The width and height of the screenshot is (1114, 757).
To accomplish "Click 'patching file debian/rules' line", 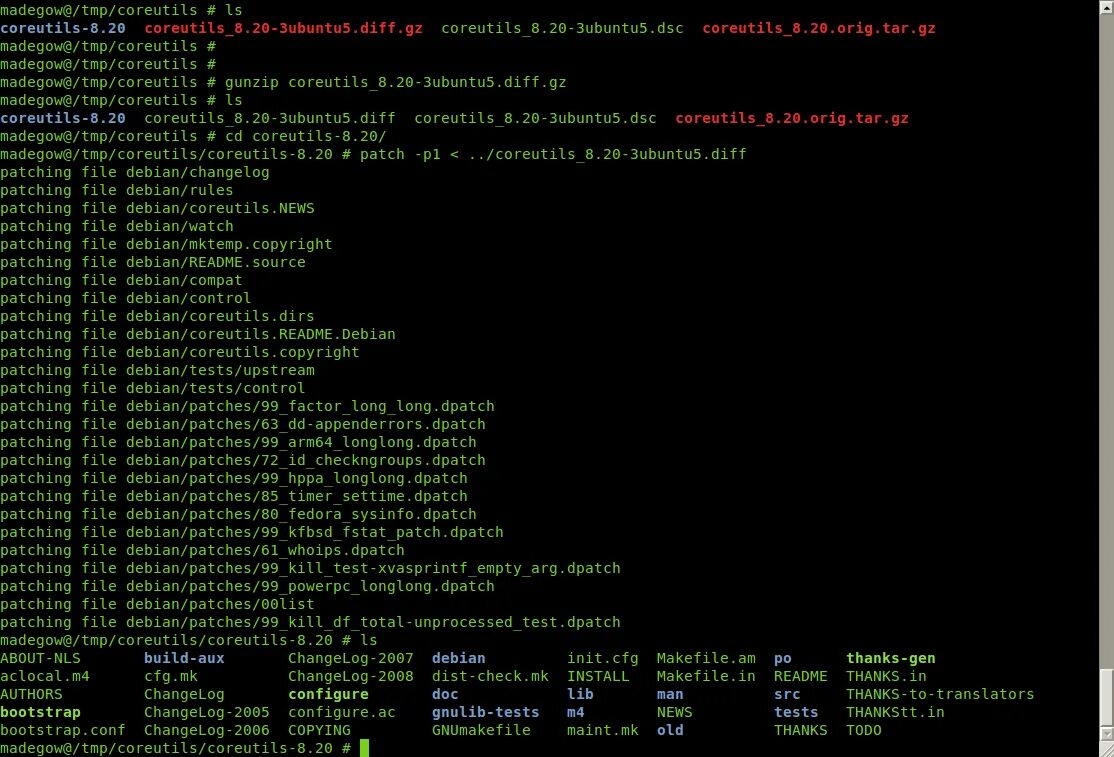I will pyautogui.click(x=117, y=190).
